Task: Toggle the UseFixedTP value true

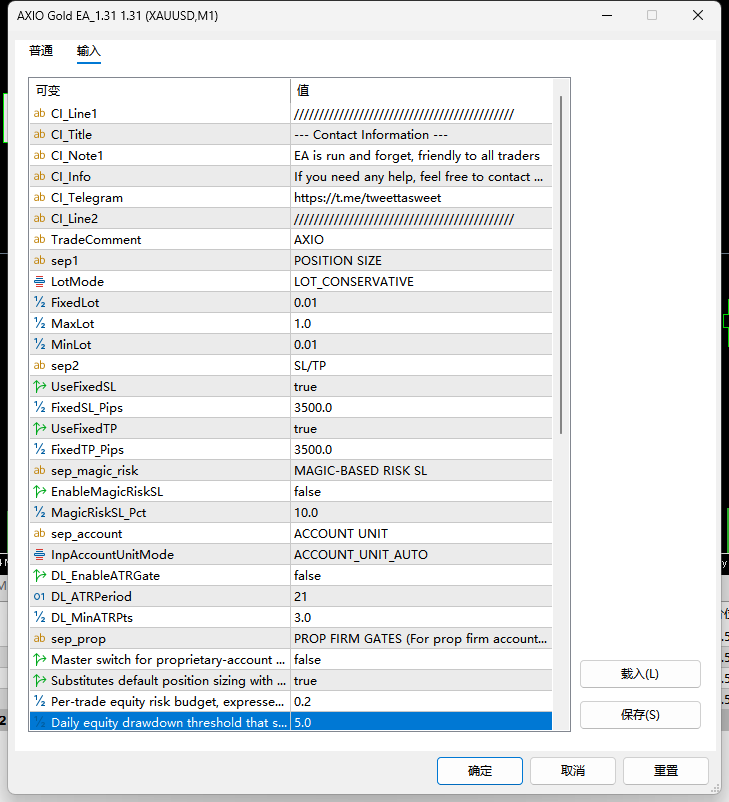Action: coord(421,429)
